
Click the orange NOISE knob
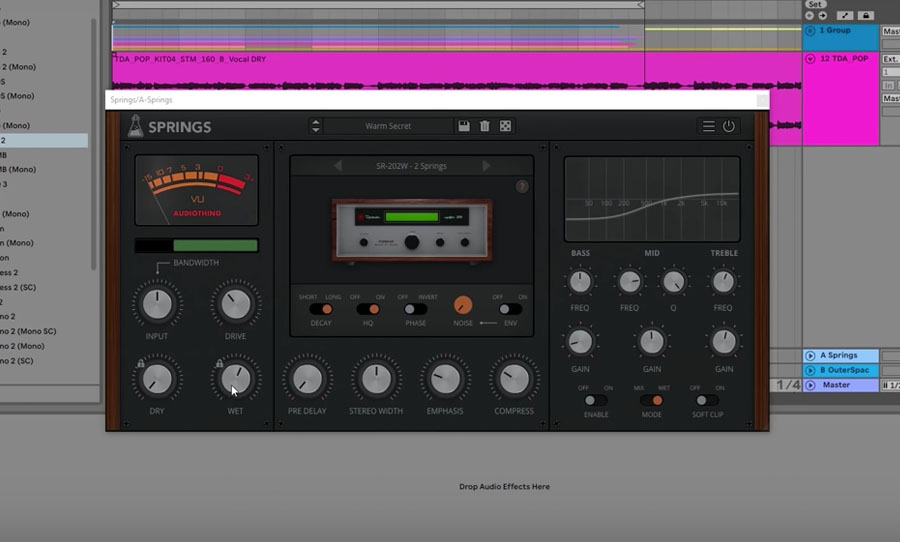pyautogui.click(x=463, y=305)
